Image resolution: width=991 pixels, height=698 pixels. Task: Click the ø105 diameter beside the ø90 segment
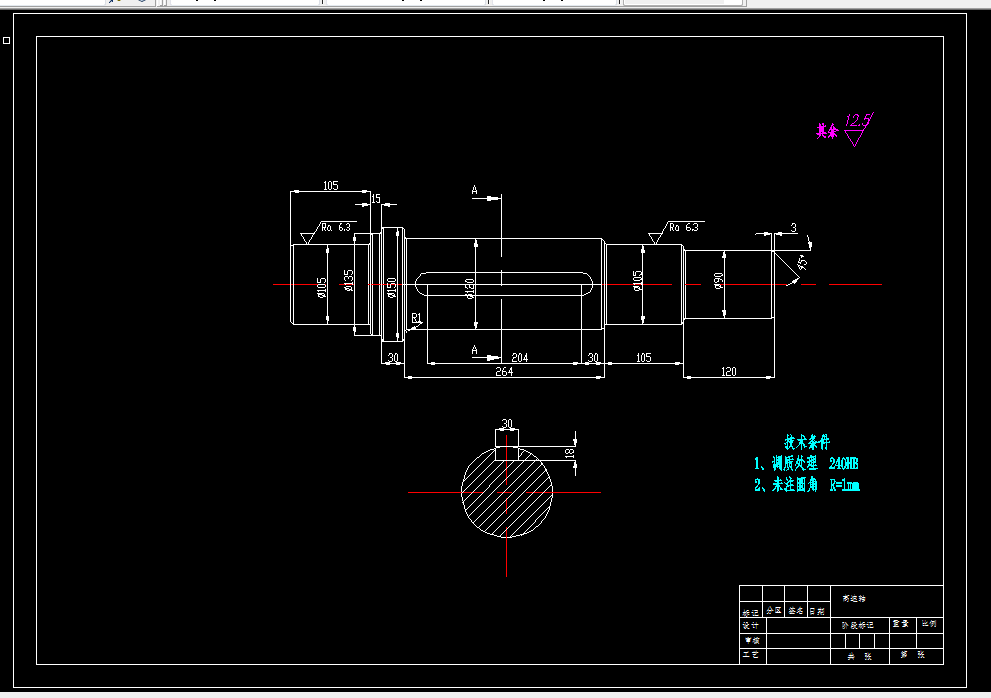pos(637,281)
